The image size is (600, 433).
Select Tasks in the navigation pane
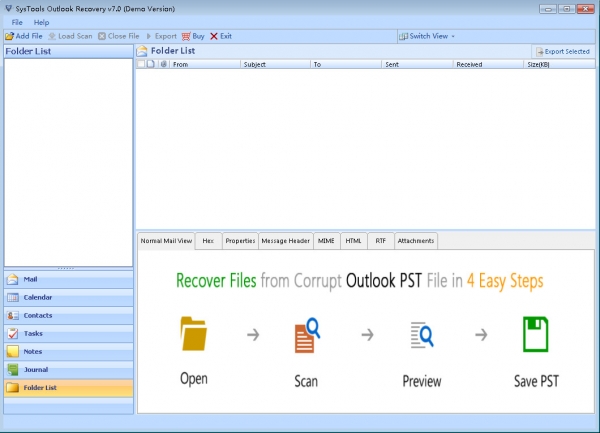click(x=69, y=334)
